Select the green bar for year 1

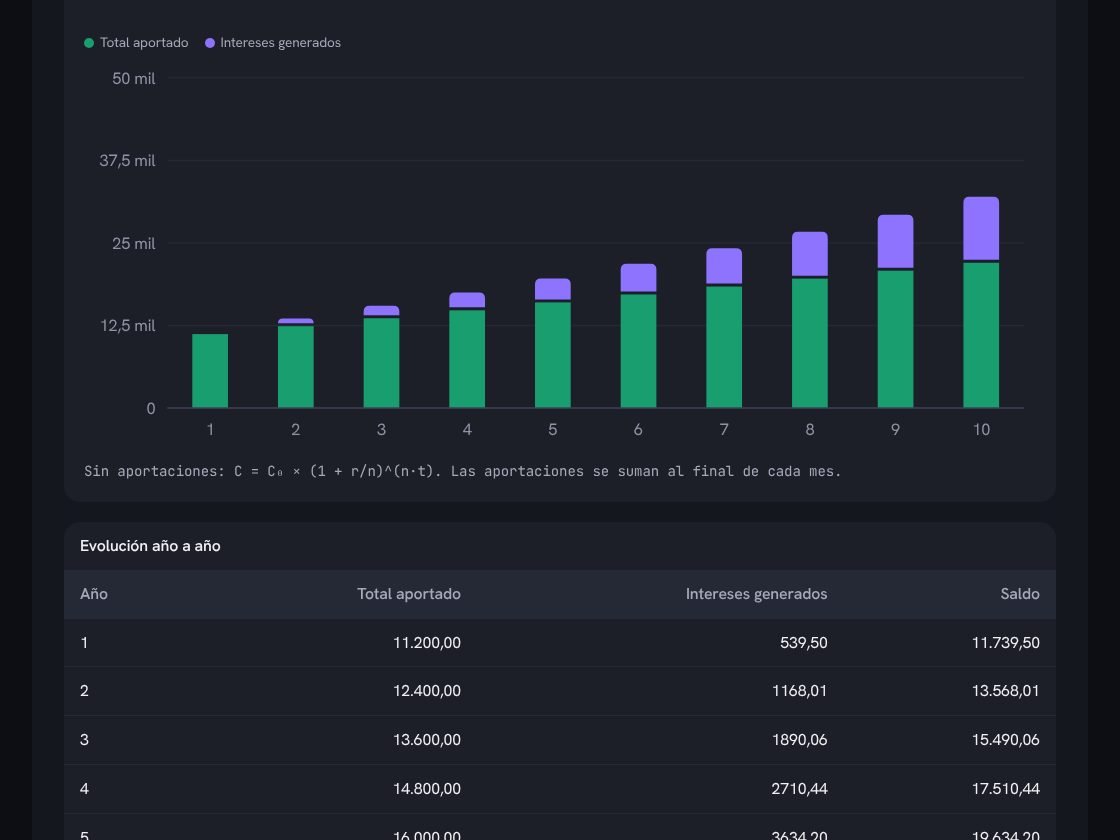(210, 371)
